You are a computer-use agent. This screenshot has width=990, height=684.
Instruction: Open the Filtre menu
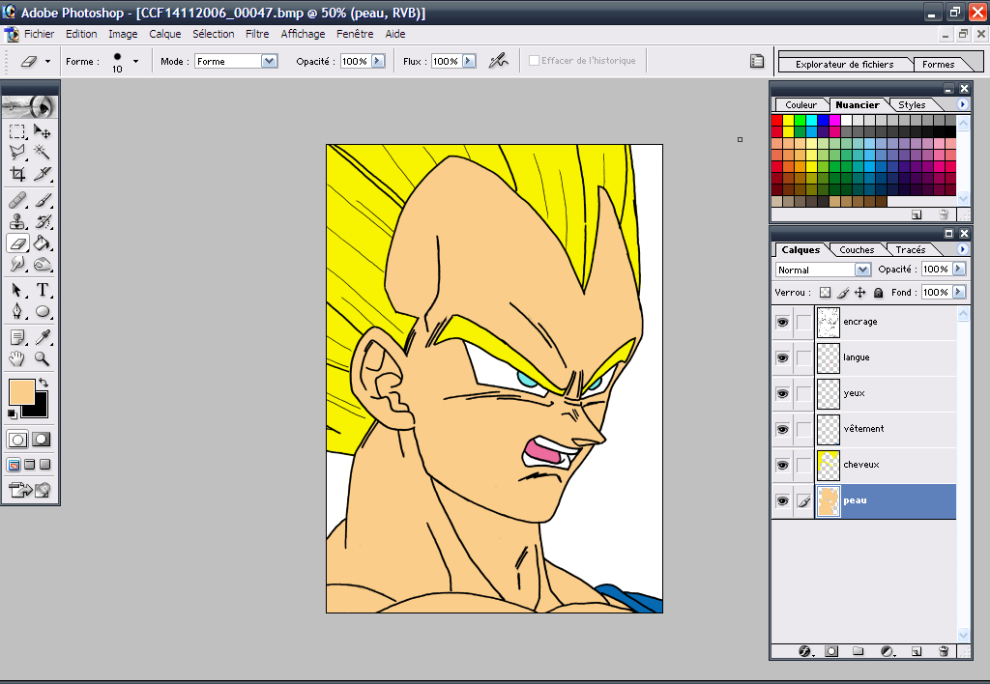coord(257,34)
